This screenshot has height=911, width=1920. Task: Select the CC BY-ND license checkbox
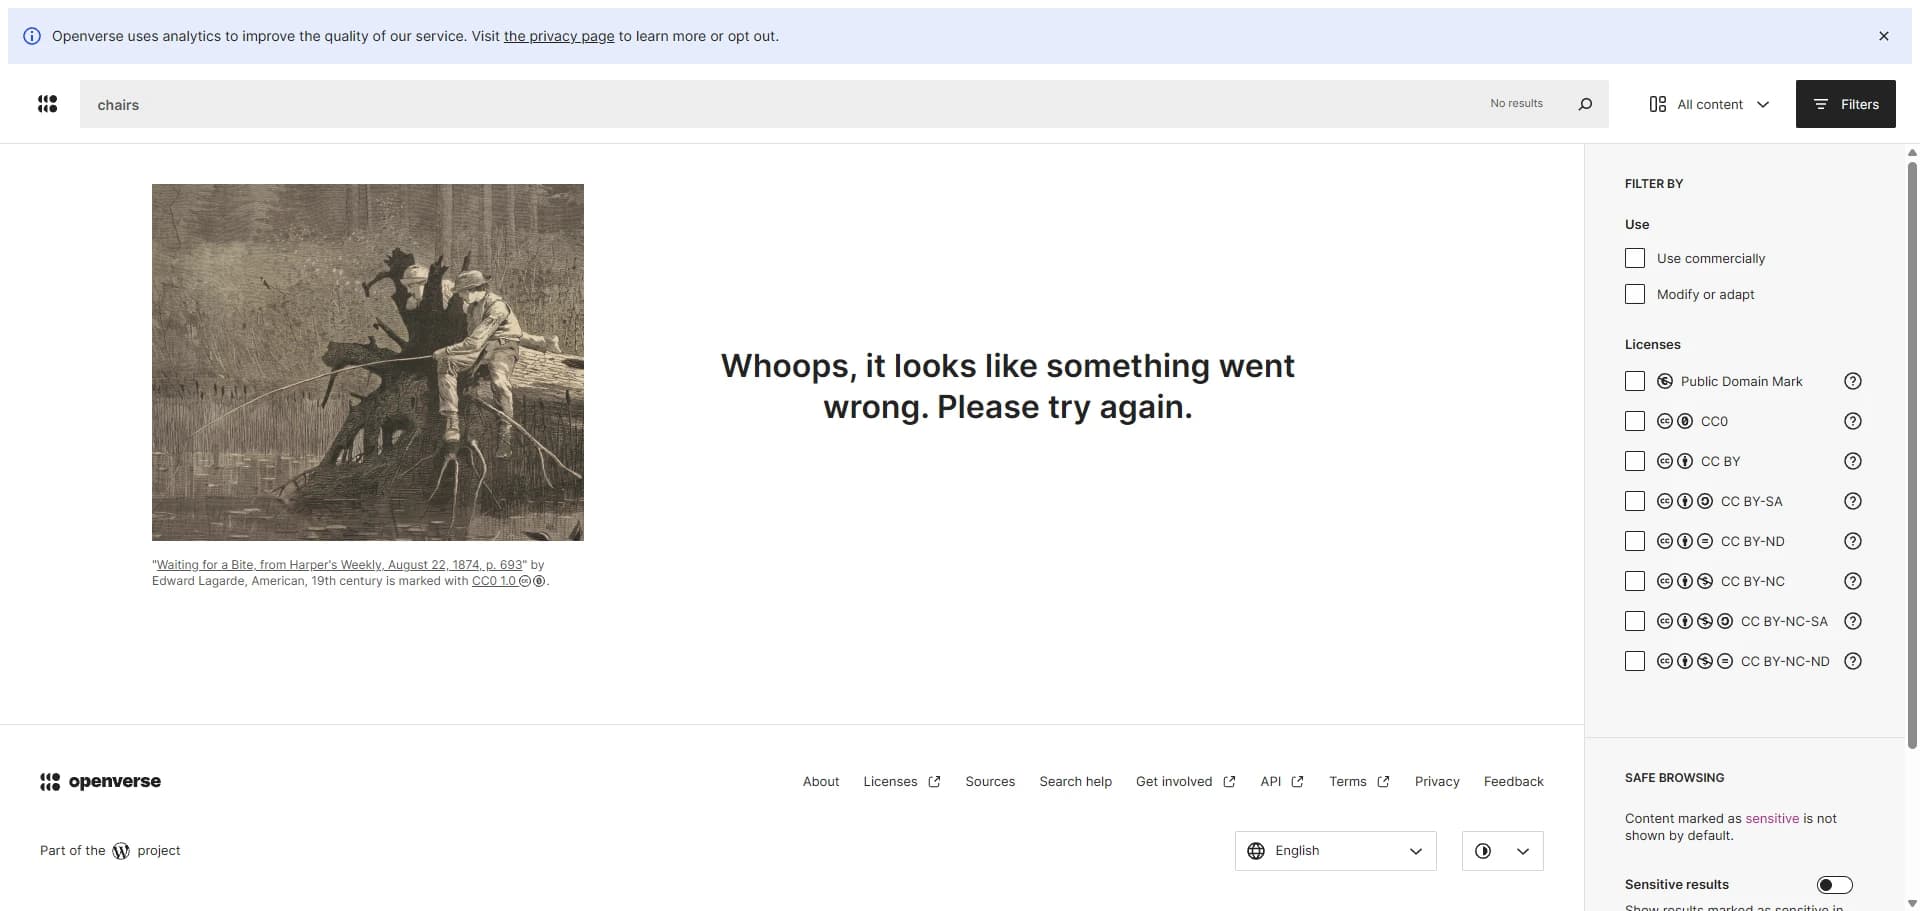[1635, 541]
